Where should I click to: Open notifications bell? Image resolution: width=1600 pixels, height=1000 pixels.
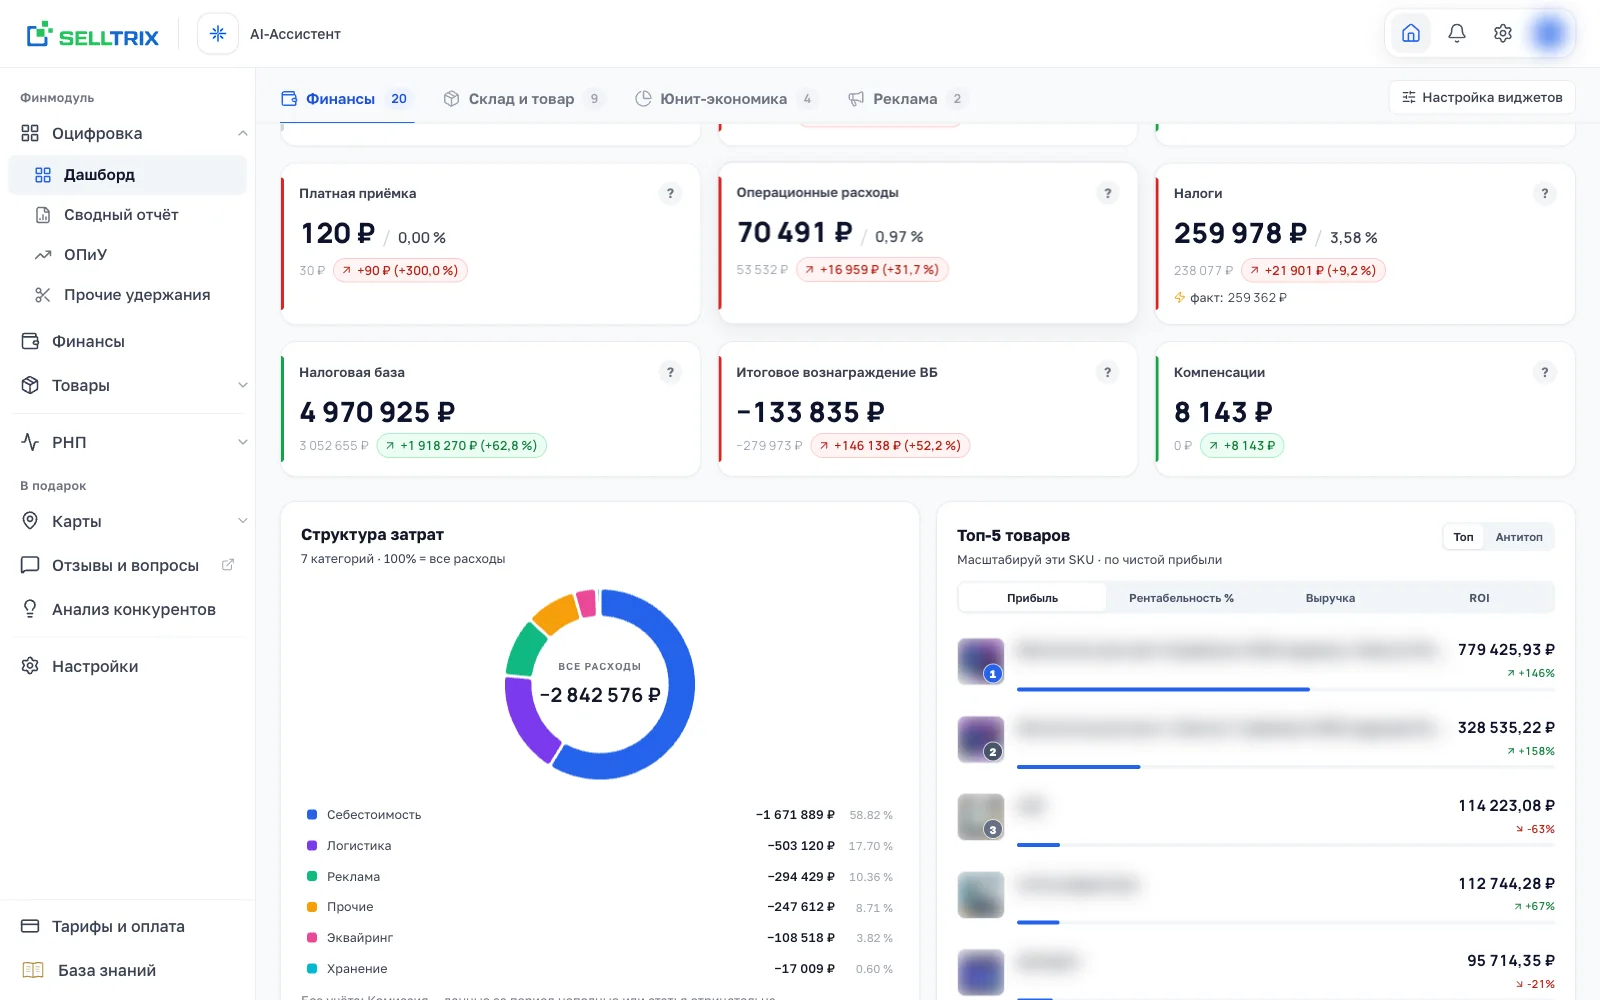point(1457,33)
